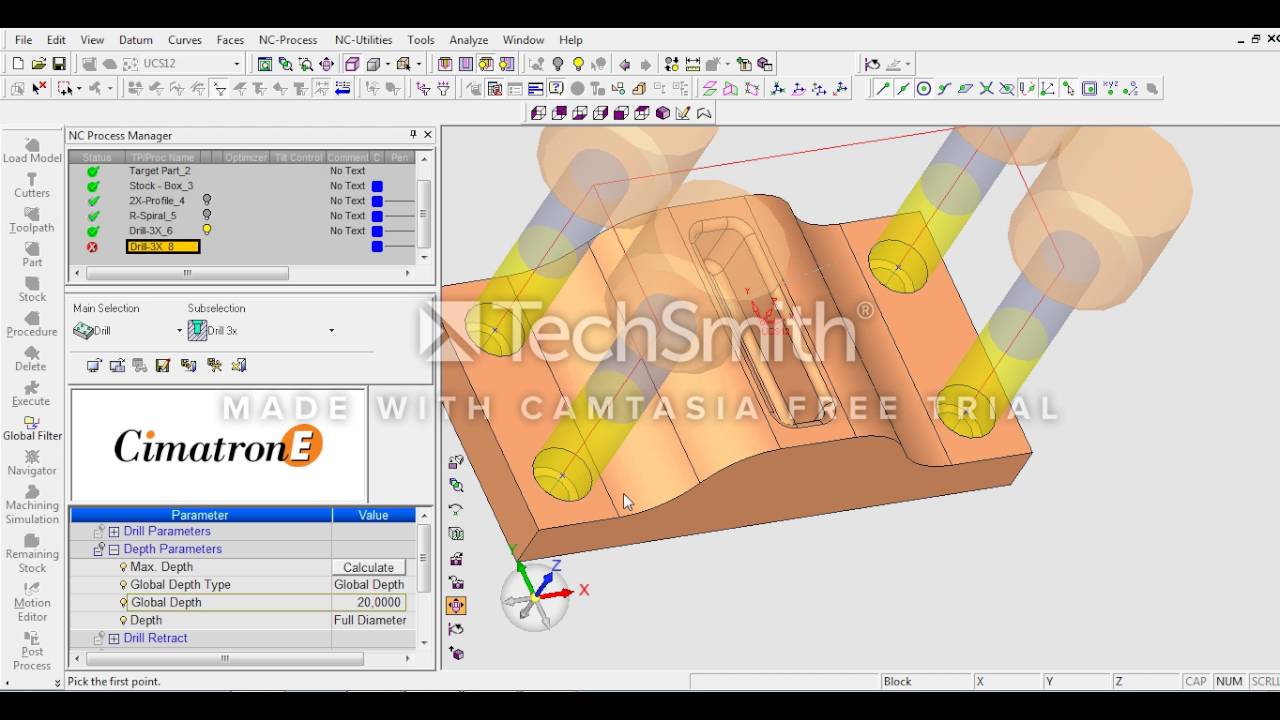Image resolution: width=1280 pixels, height=720 pixels.
Task: Open the Stock sidebar tool
Action: pos(32,290)
